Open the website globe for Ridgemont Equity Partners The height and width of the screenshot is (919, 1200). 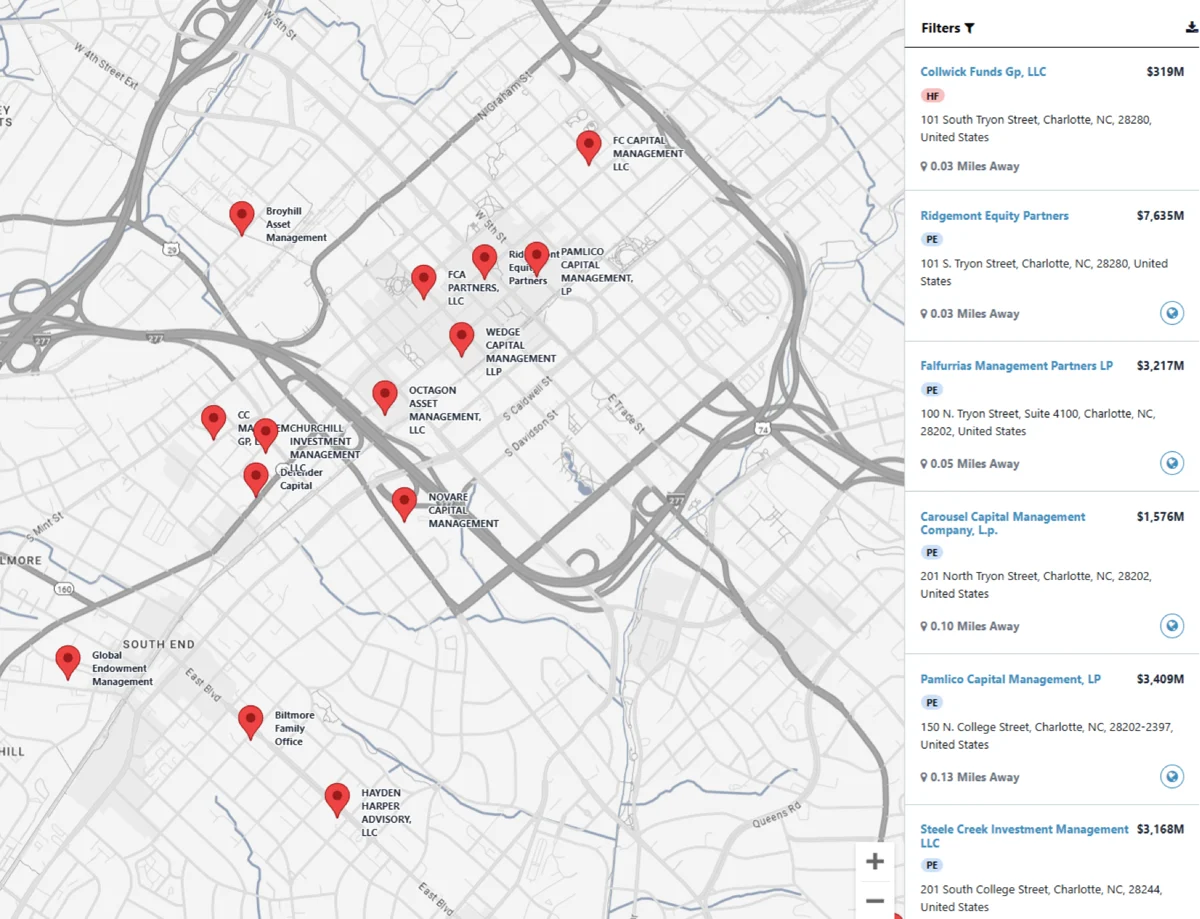pos(1172,313)
